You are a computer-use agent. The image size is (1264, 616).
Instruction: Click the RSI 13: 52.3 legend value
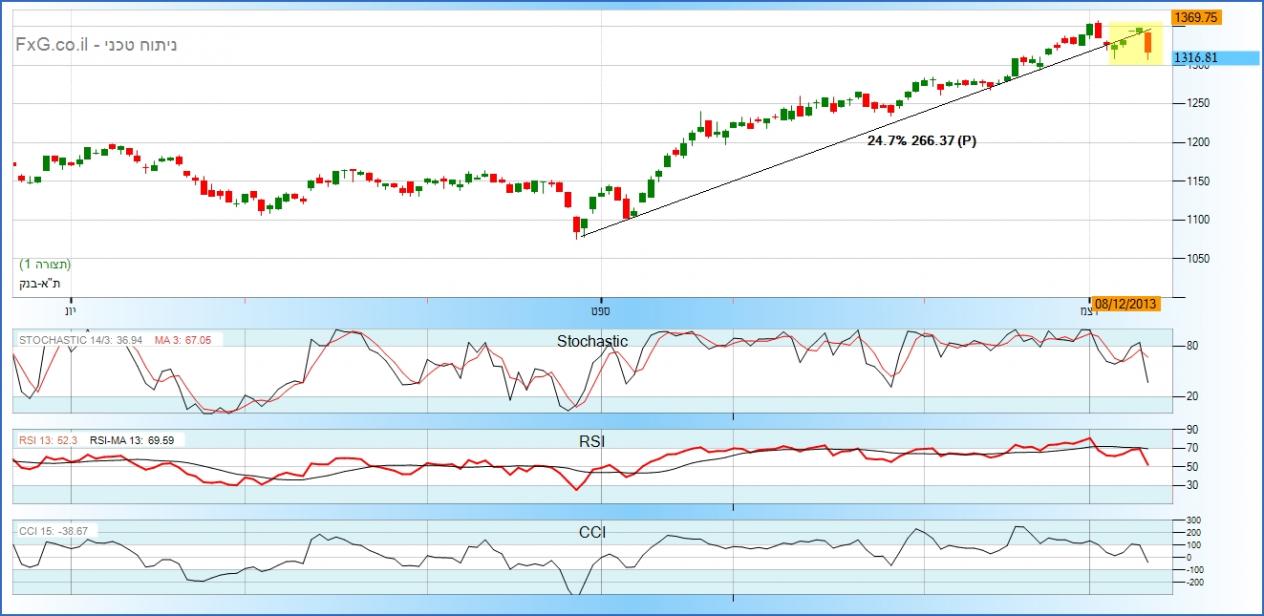[x=48, y=439]
